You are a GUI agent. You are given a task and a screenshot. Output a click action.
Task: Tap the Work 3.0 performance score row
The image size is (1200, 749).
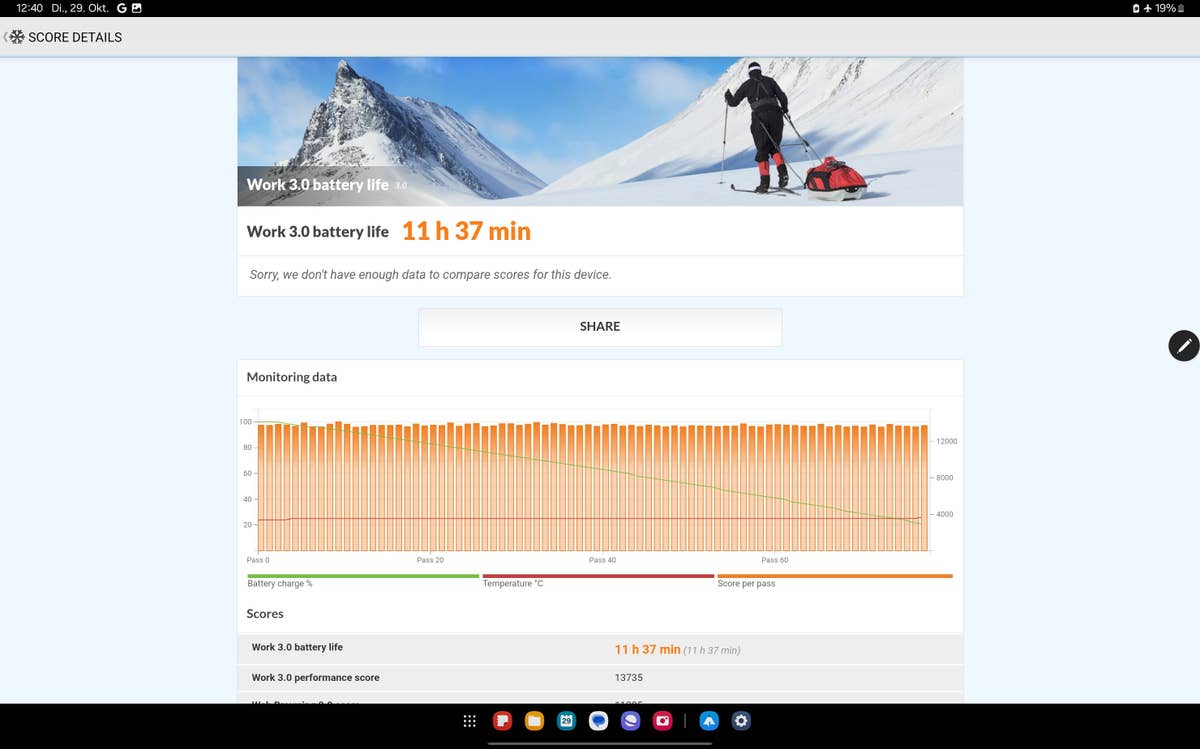[600, 678]
